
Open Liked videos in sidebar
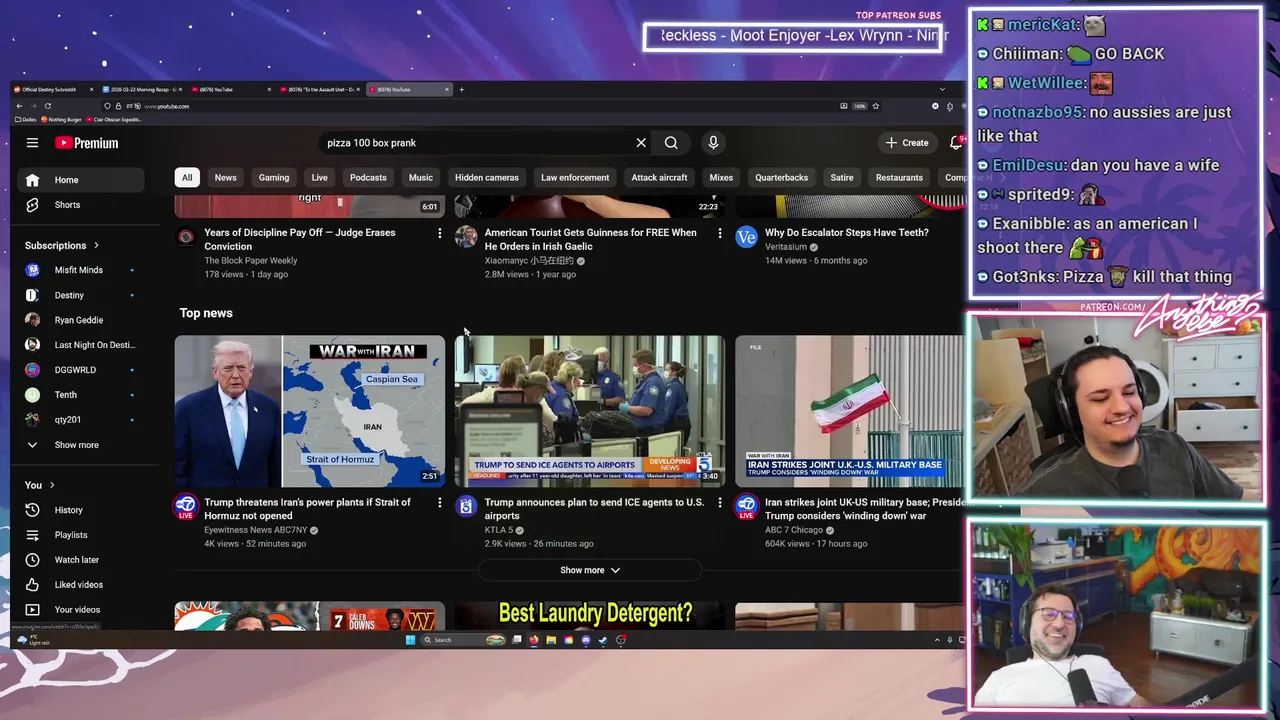tap(81, 585)
